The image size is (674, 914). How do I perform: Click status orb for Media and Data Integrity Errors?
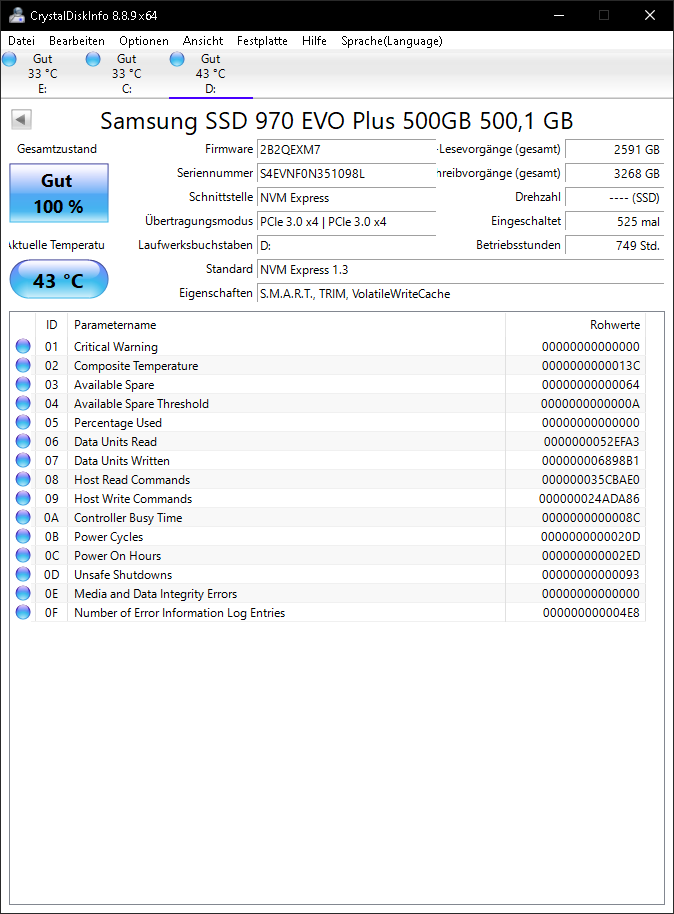tap(23, 593)
